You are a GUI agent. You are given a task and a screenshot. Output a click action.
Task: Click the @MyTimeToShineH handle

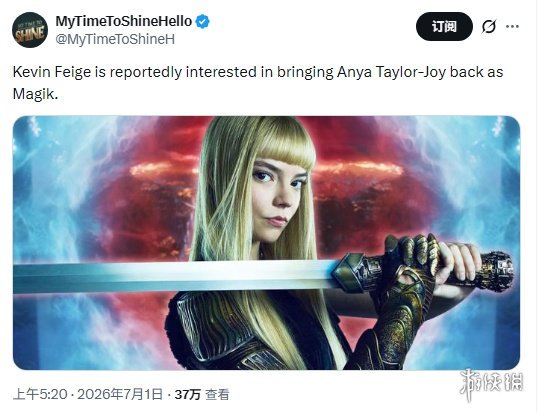(x=115, y=39)
